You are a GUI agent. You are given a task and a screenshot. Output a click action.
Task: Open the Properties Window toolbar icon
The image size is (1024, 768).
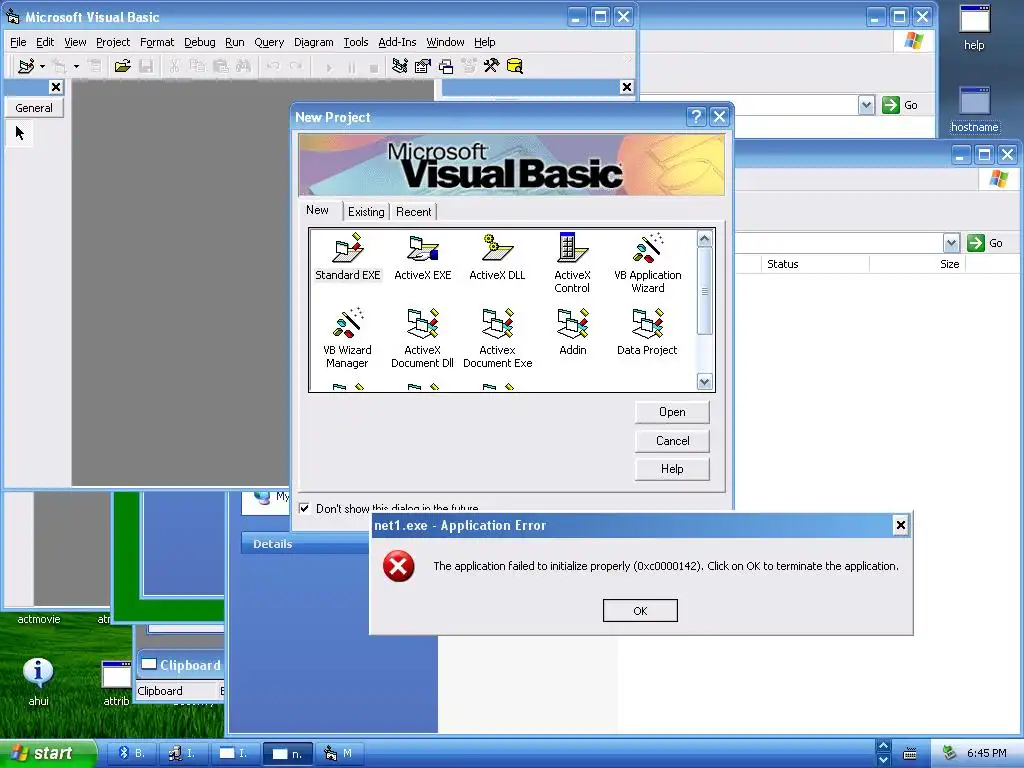[423, 66]
